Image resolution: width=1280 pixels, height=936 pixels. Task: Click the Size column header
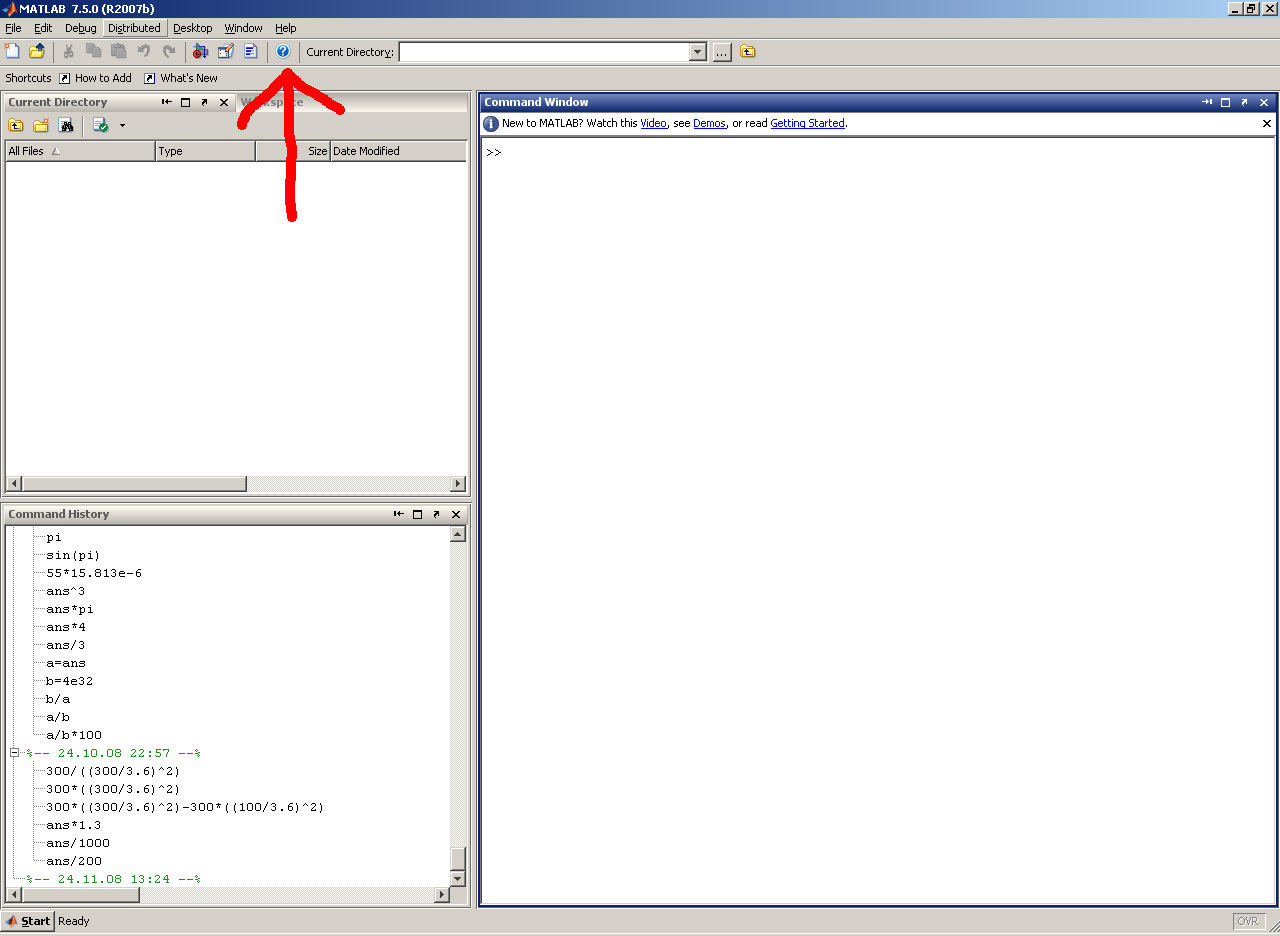coord(293,151)
